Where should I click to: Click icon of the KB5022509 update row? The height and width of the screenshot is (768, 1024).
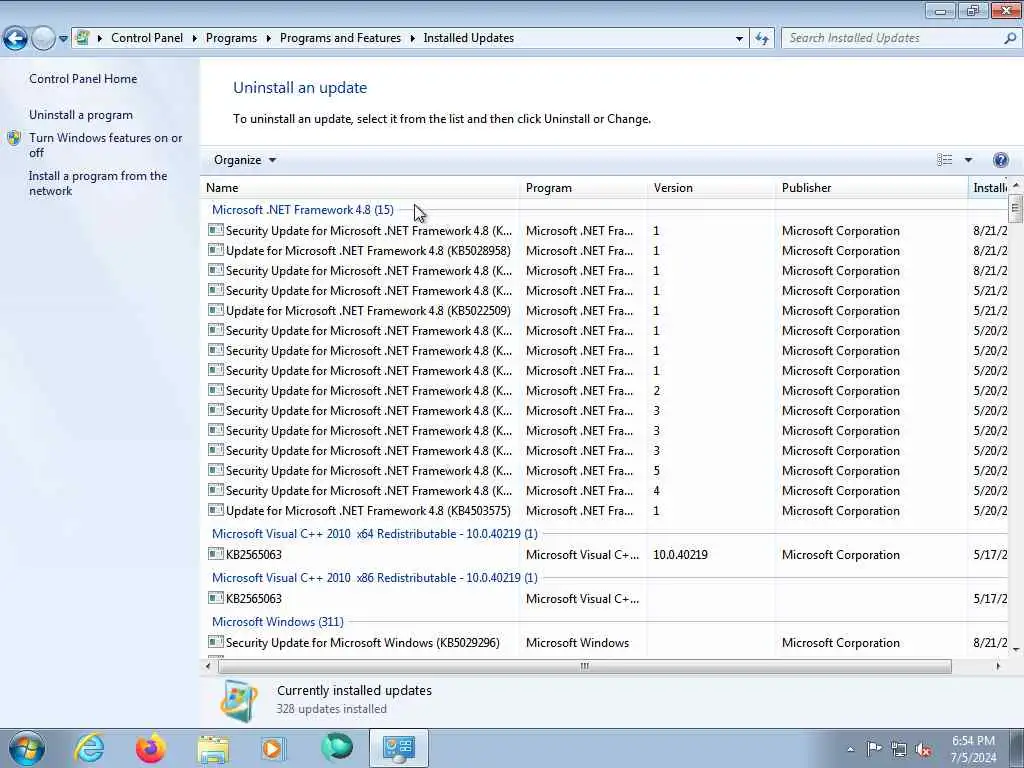click(x=216, y=310)
